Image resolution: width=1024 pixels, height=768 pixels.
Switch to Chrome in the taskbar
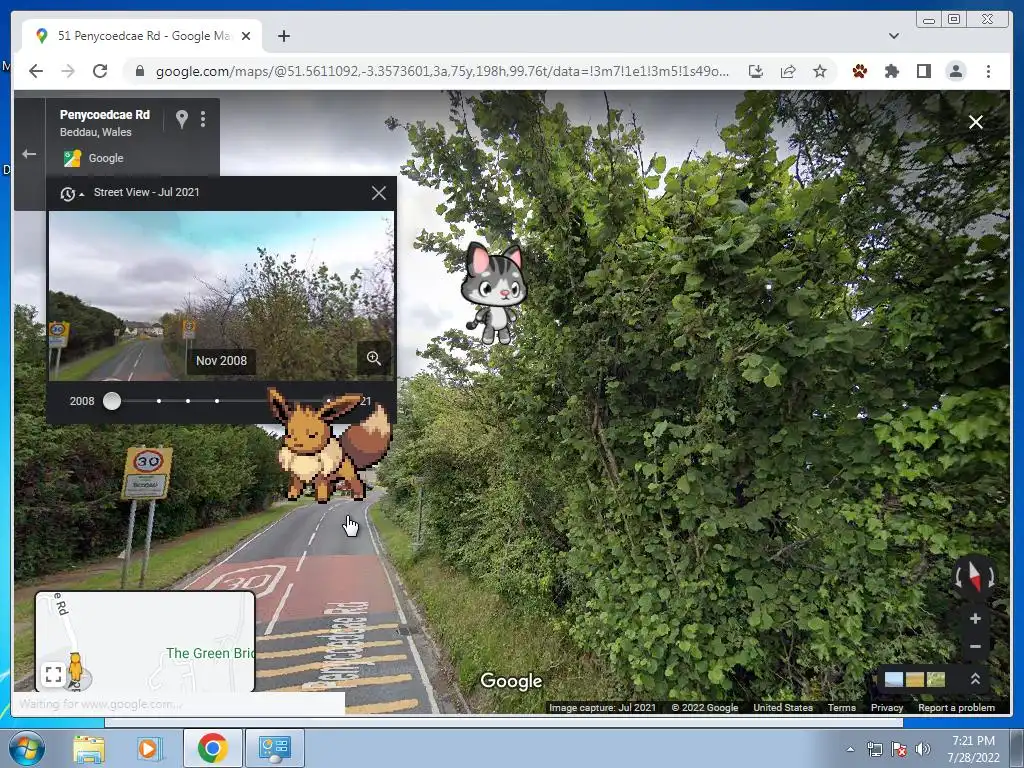(x=212, y=748)
